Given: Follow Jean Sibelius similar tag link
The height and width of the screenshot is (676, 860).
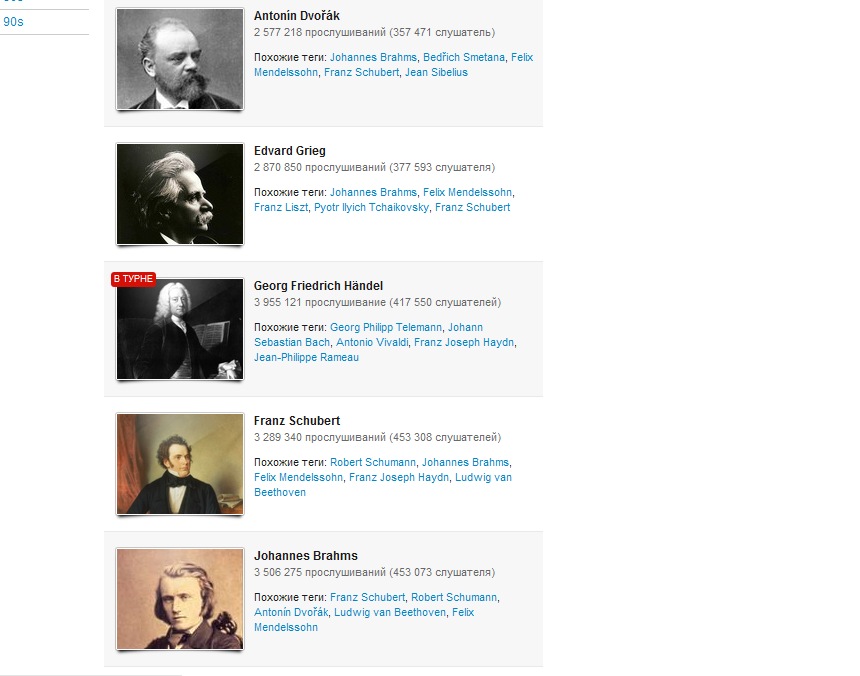Looking at the screenshot, I should [437, 72].
